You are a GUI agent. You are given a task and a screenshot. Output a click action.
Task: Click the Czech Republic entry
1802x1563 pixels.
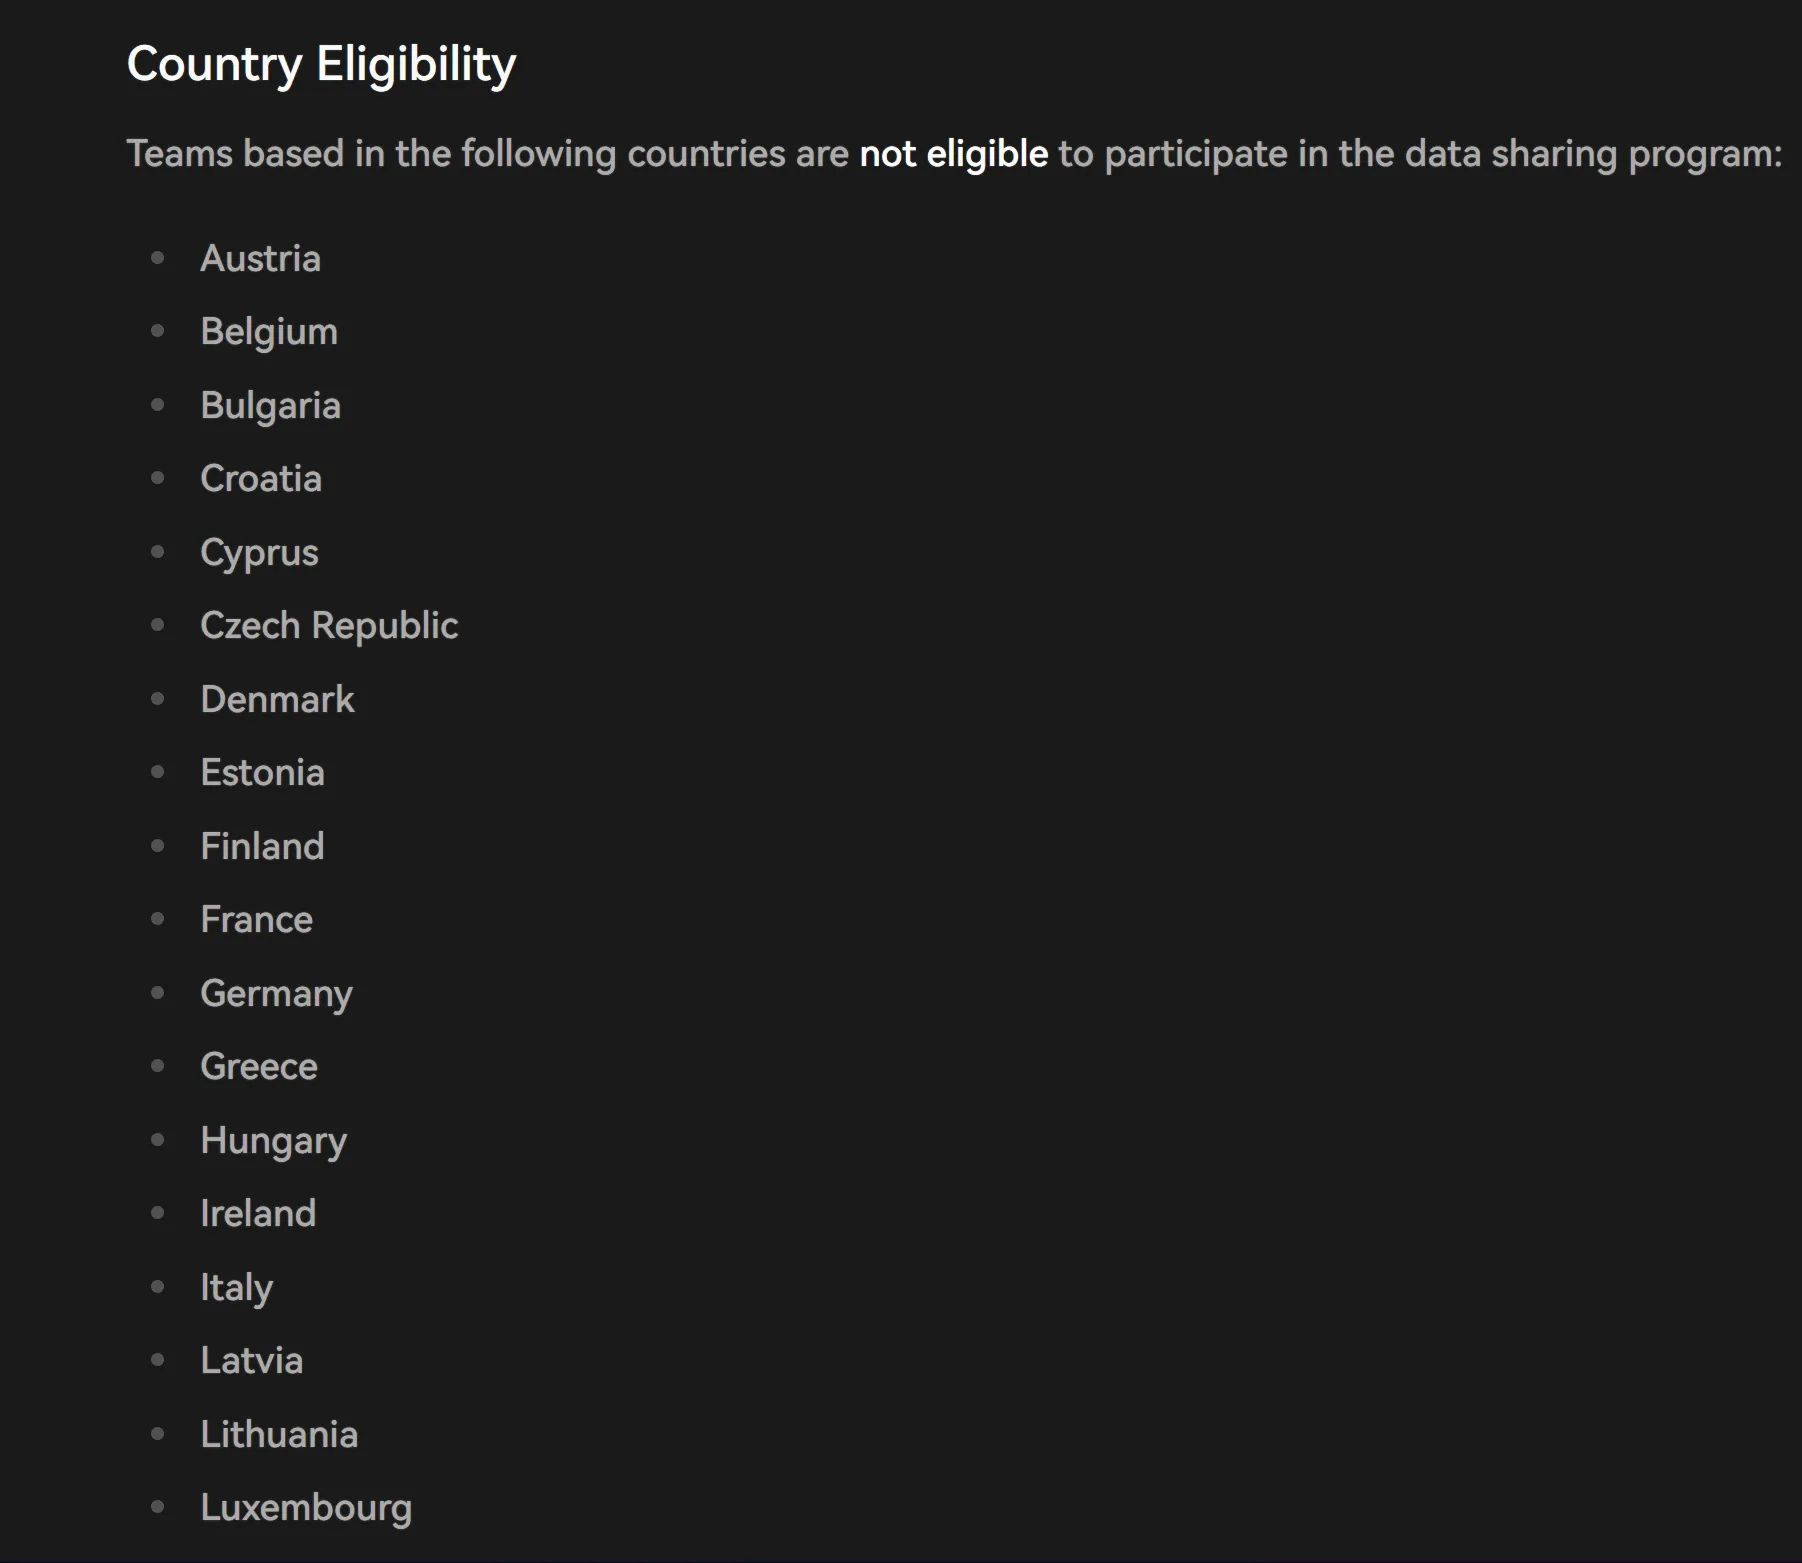point(329,626)
